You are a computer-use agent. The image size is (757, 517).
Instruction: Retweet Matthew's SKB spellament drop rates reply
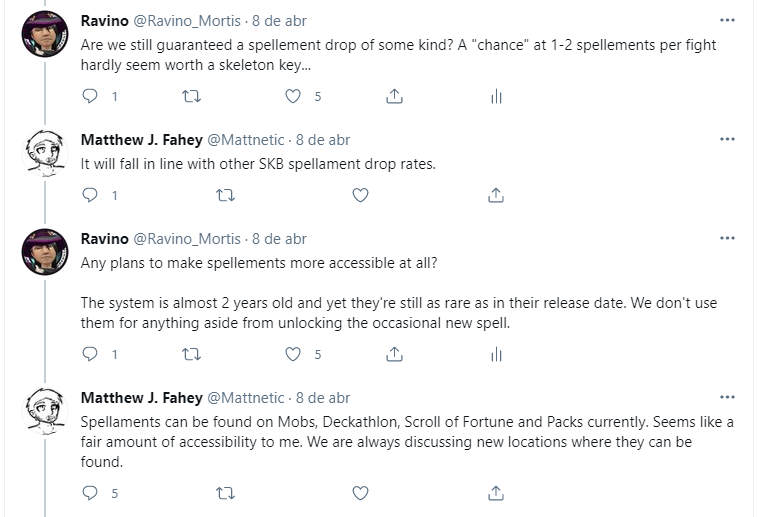click(x=225, y=196)
